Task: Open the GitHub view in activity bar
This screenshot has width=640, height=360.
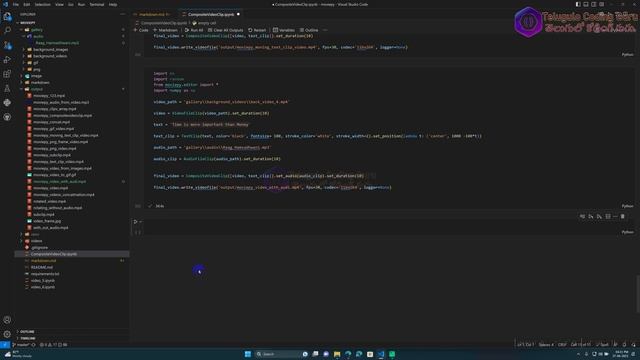Action: (x=7, y=117)
